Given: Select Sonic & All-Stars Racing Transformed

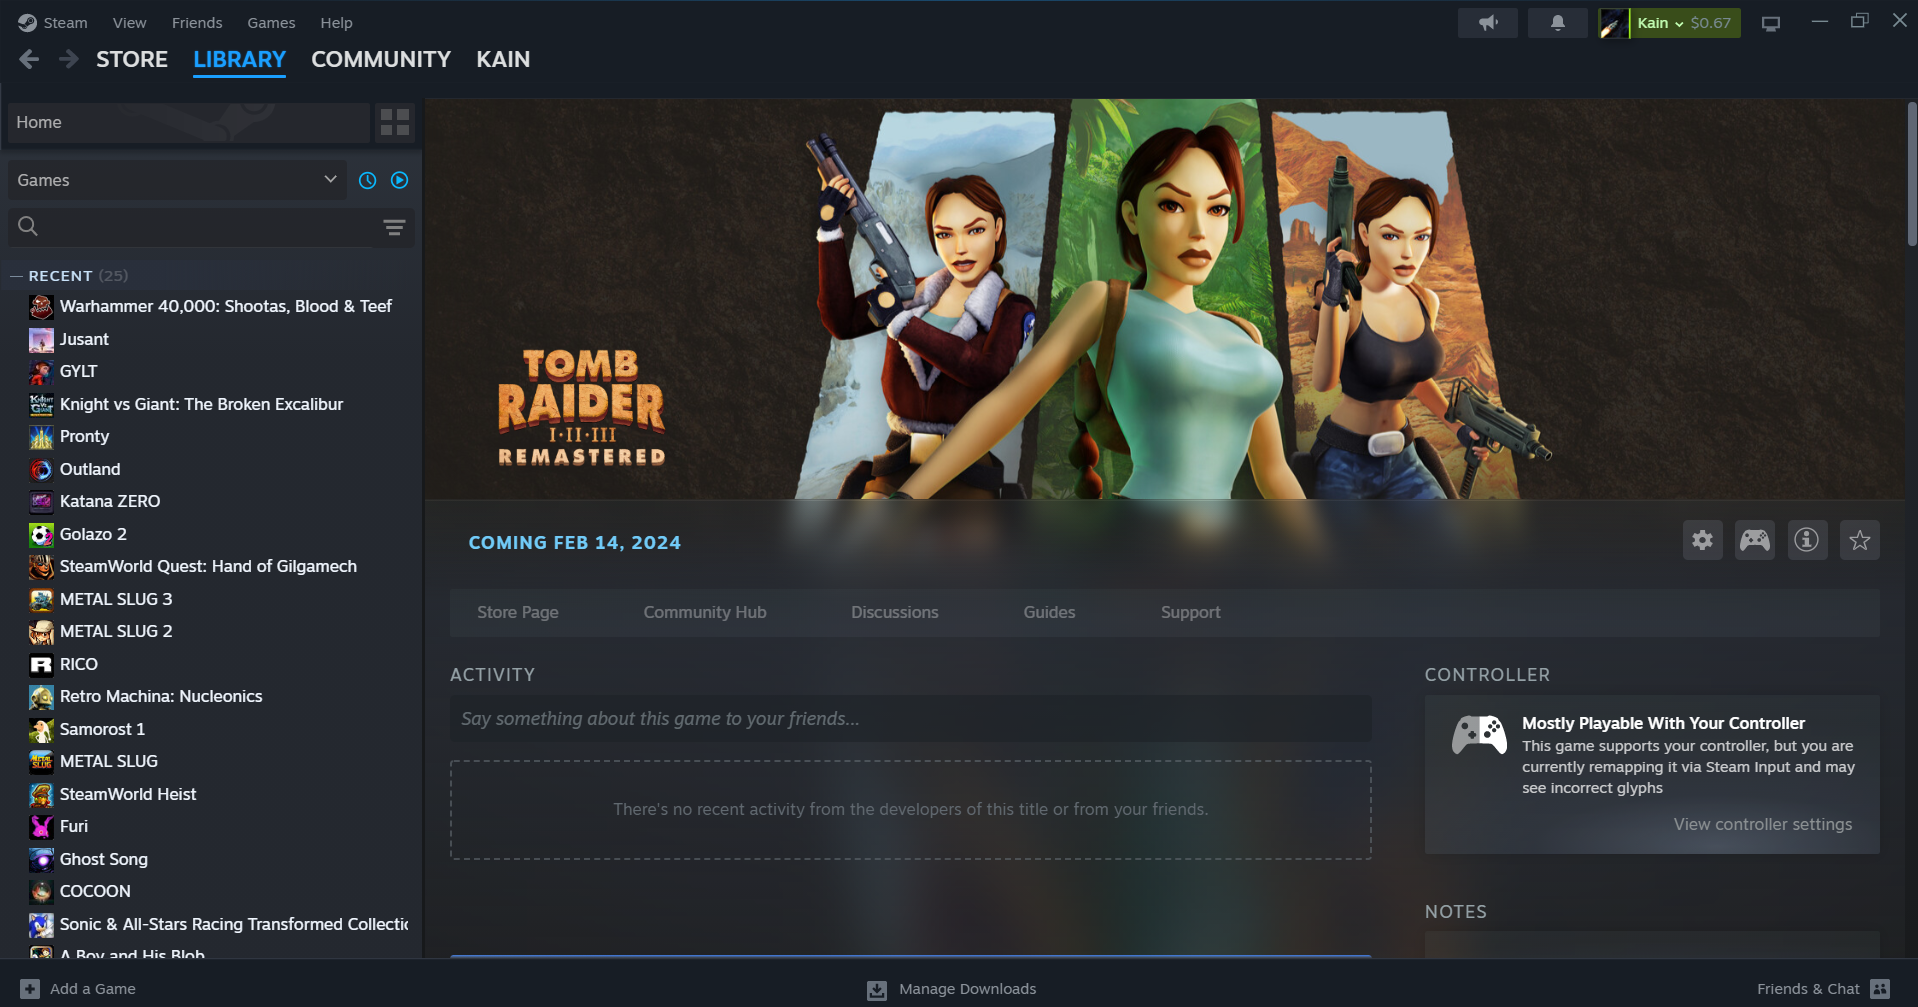Looking at the screenshot, I should 234,925.
